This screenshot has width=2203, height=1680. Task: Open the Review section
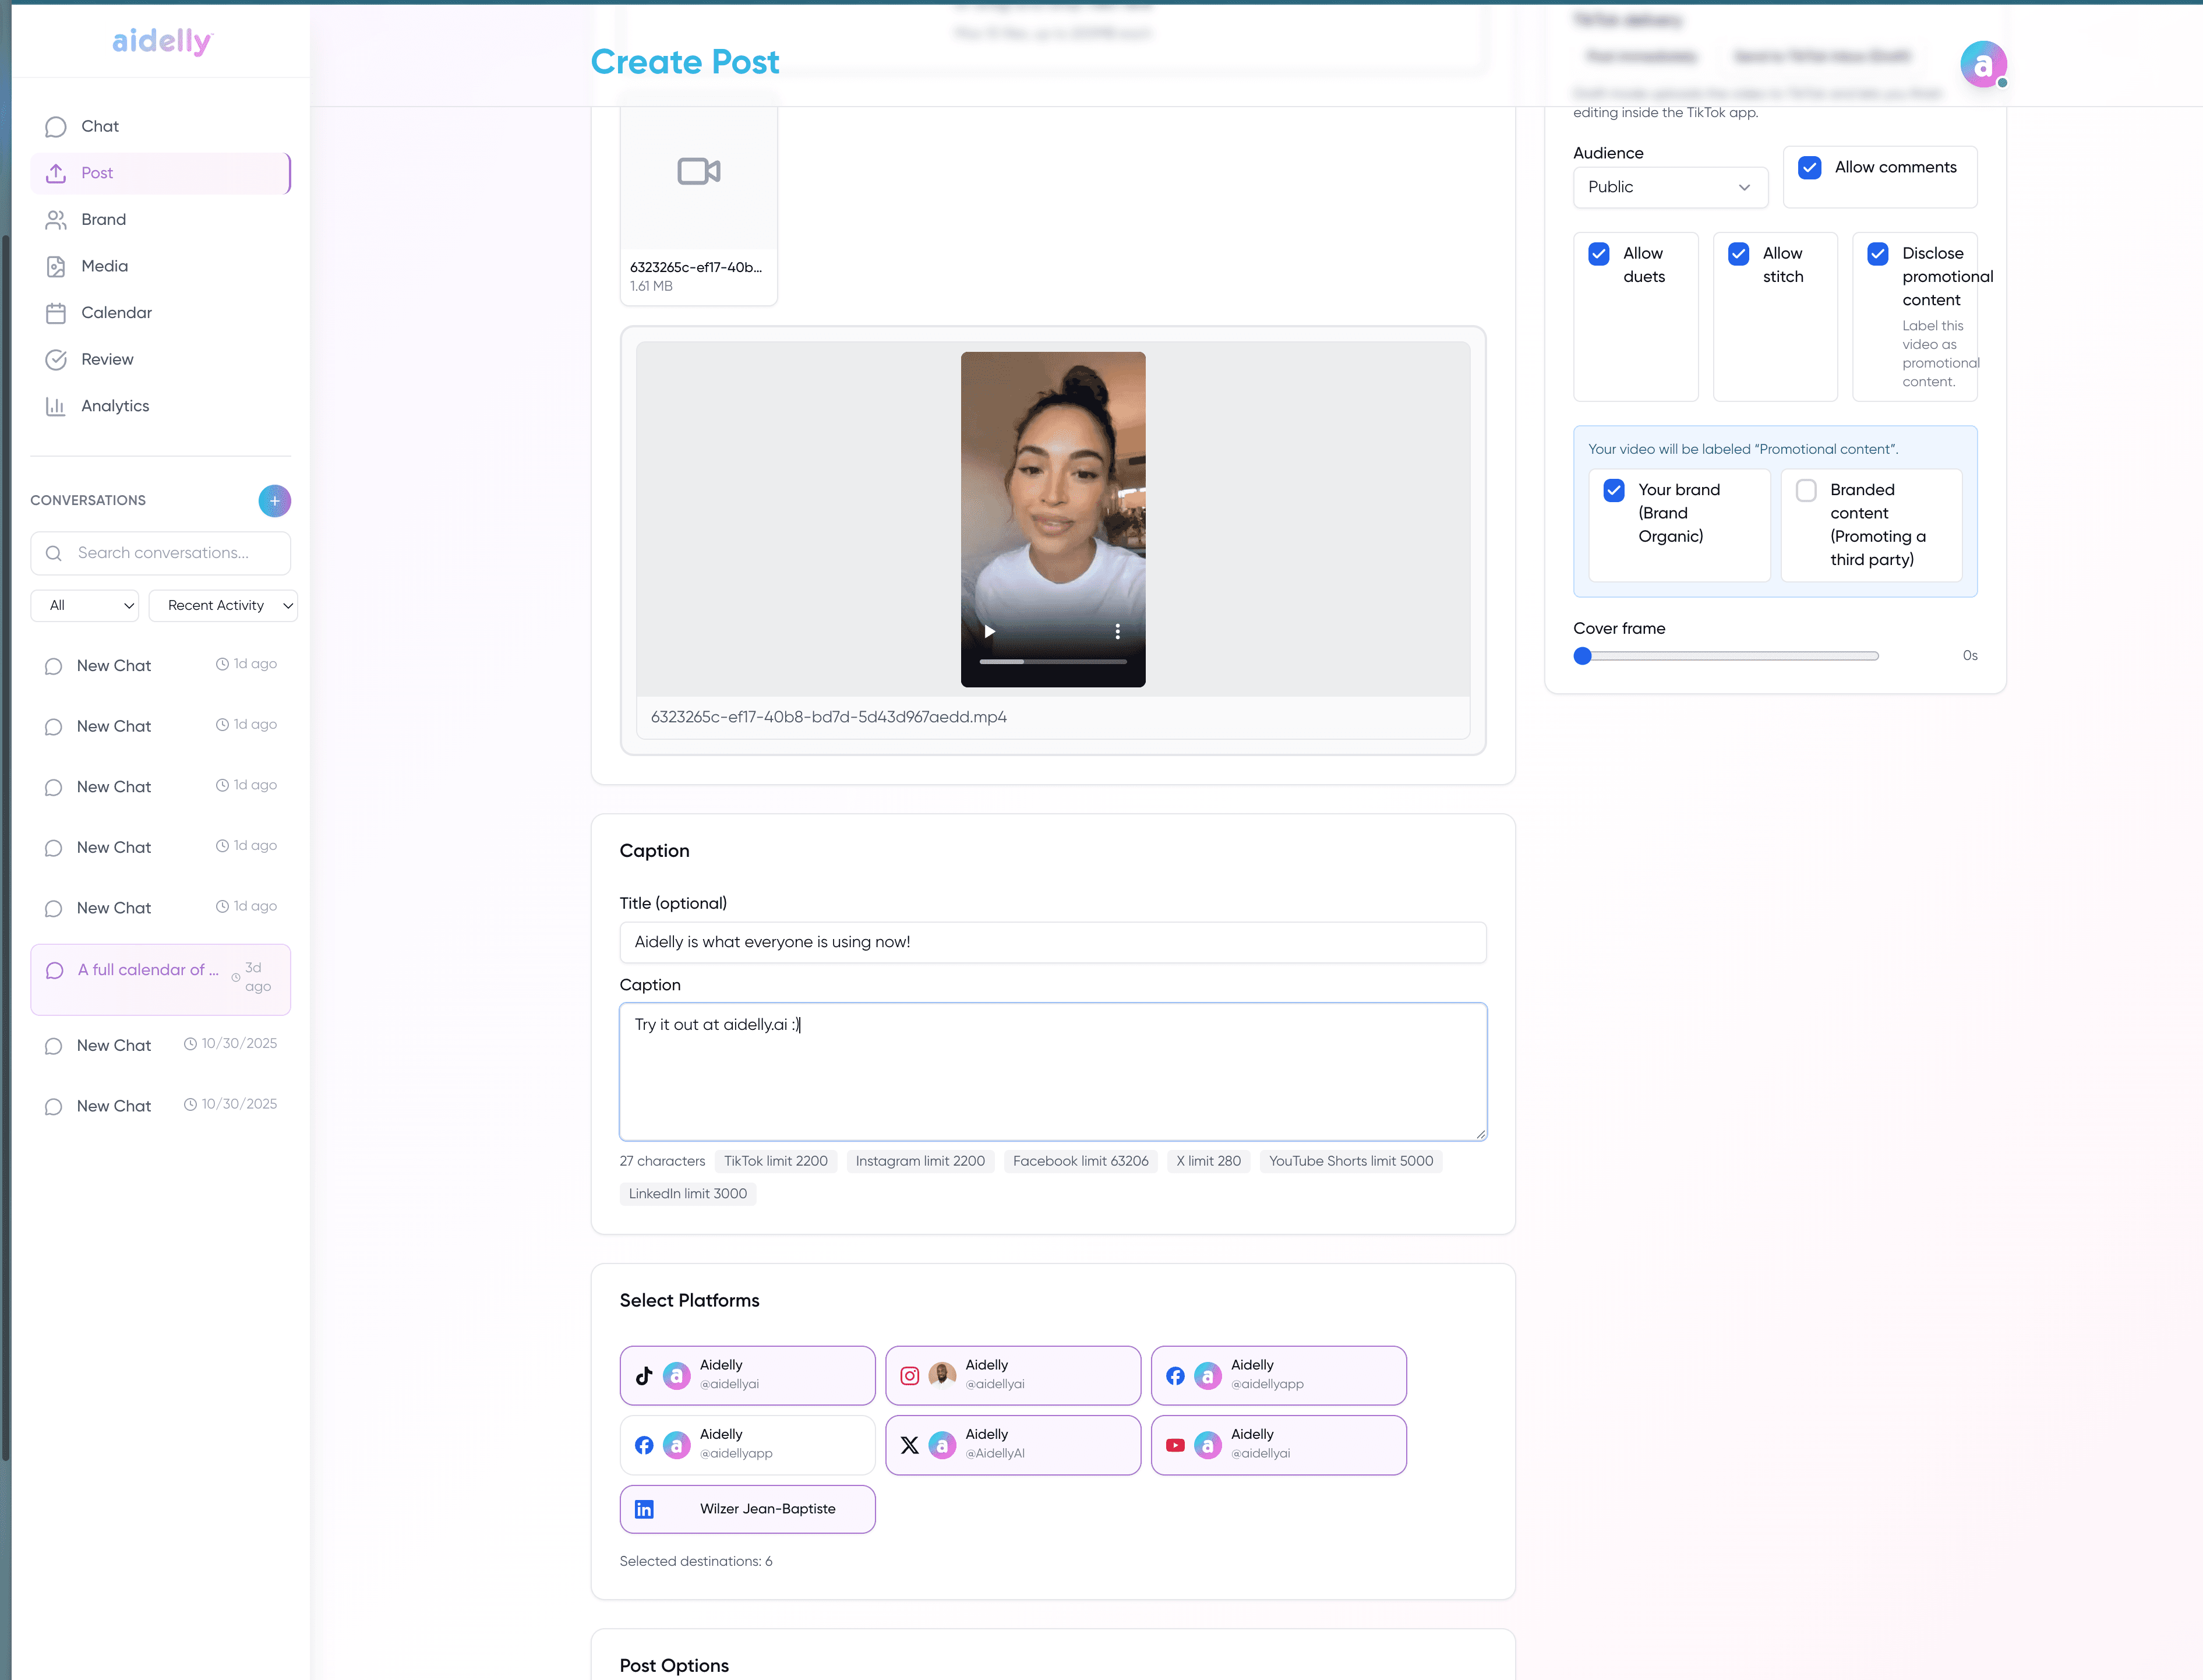click(x=107, y=359)
